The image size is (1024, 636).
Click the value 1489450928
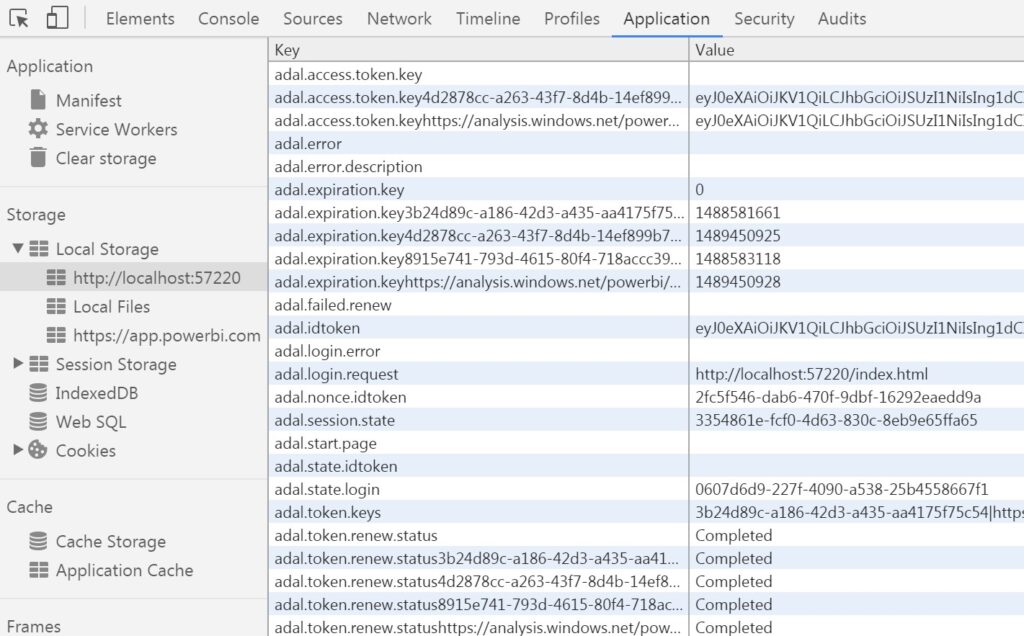[737, 282]
